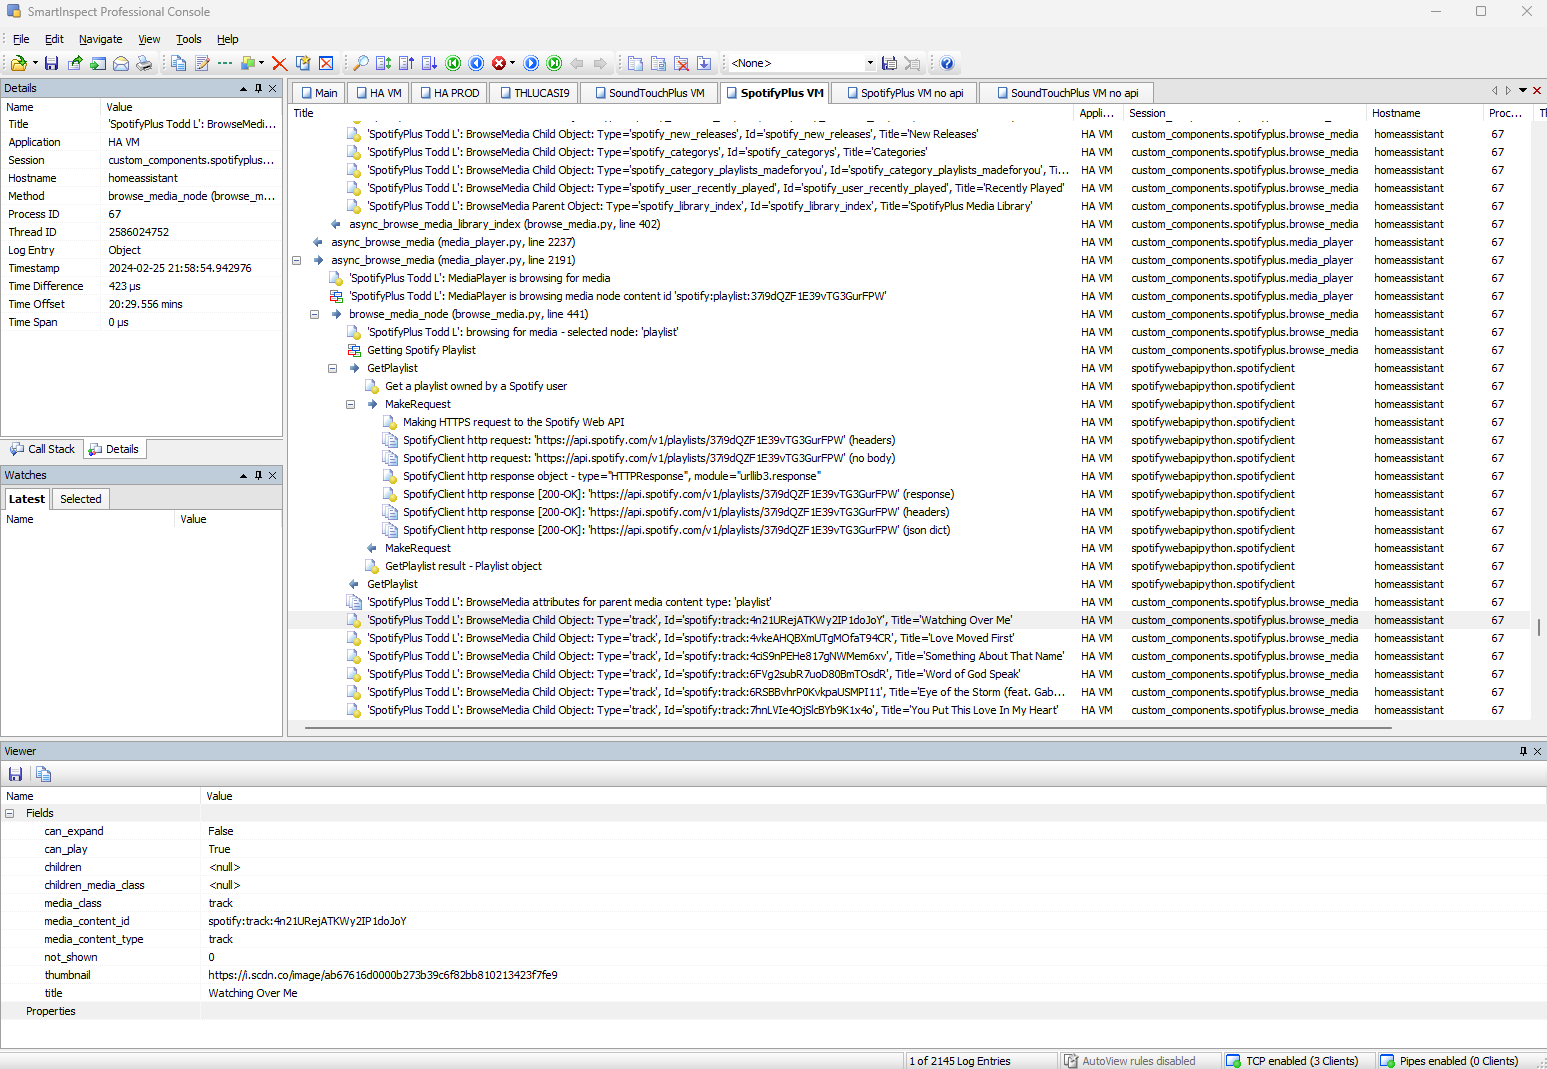Screen dimensions: 1547x1069
Task: Click the save icon in Viewer panel
Action: point(15,774)
